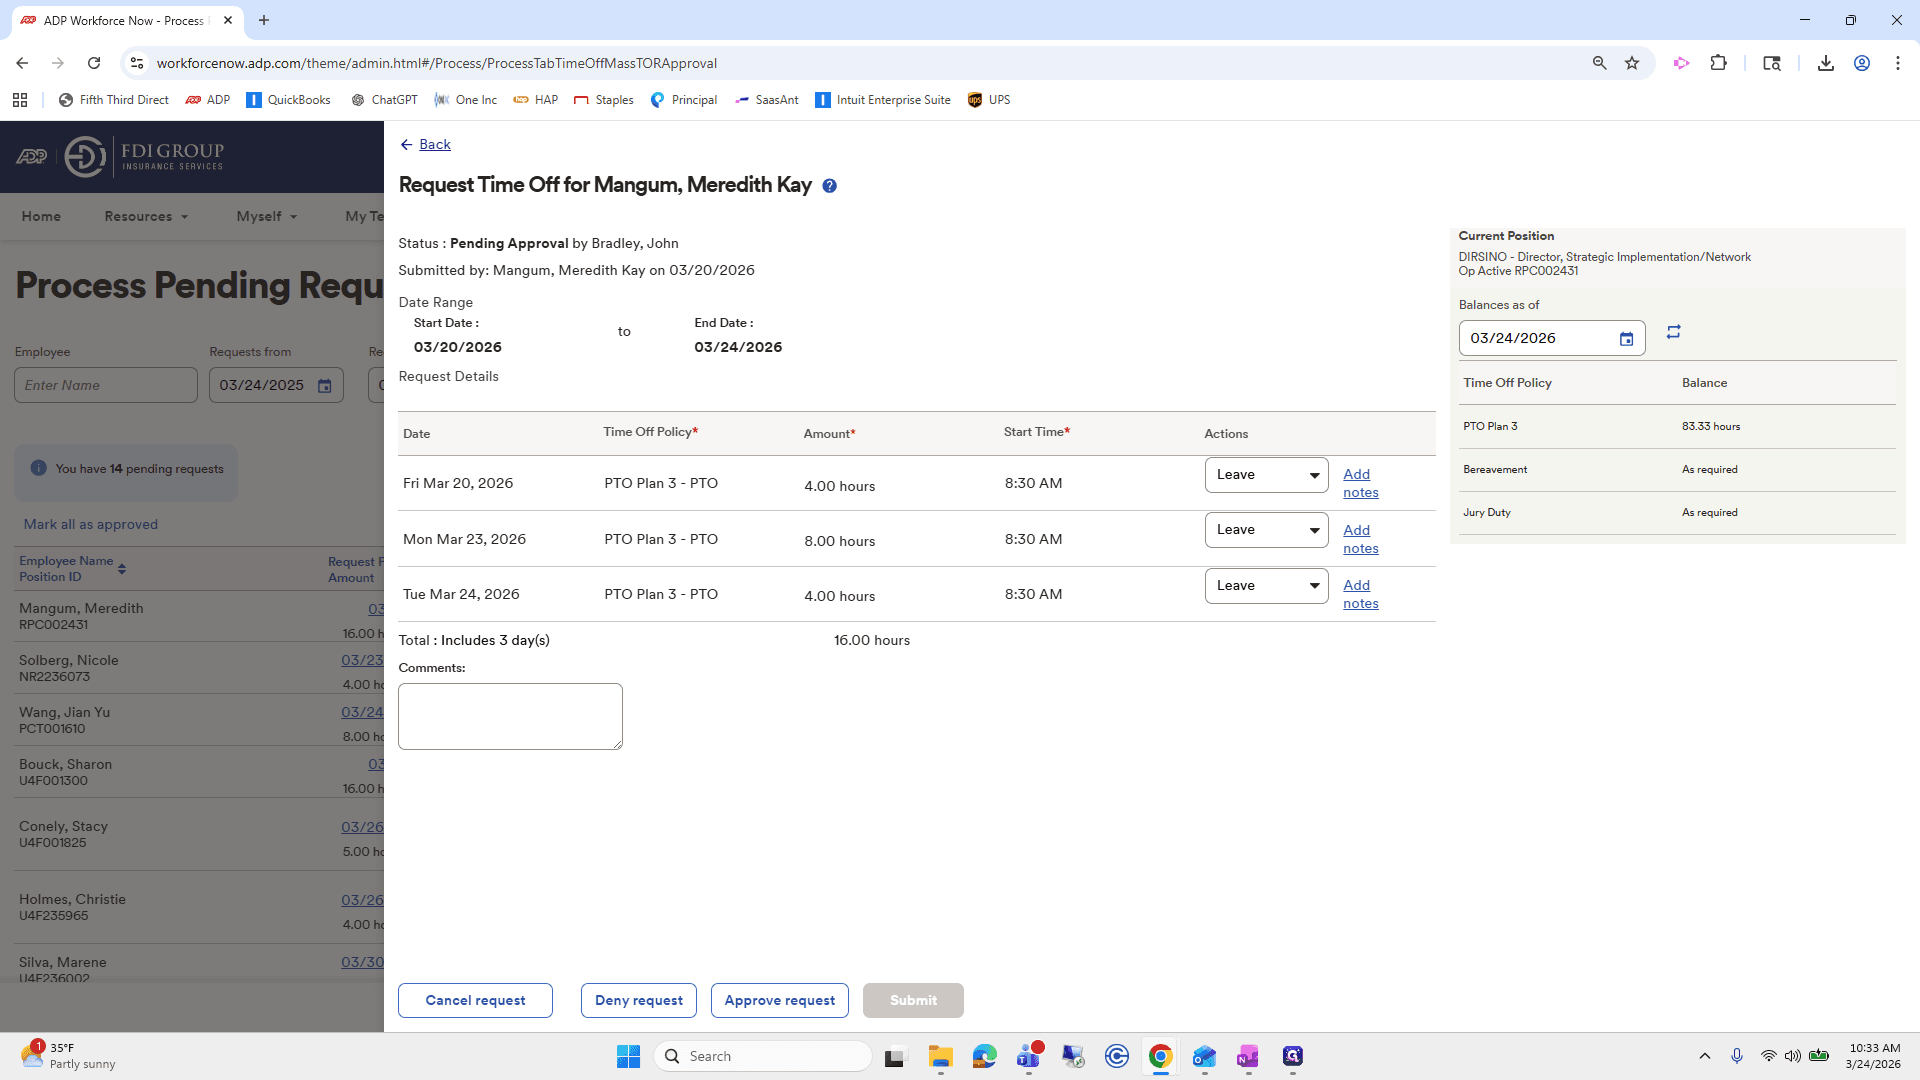Click the Approve request button
The height and width of the screenshot is (1080, 1920).
(779, 1000)
